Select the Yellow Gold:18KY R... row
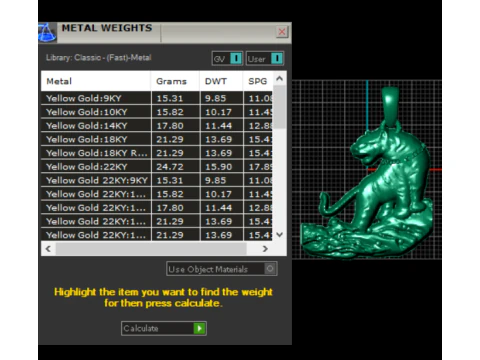The image size is (480, 360). [x=157, y=153]
